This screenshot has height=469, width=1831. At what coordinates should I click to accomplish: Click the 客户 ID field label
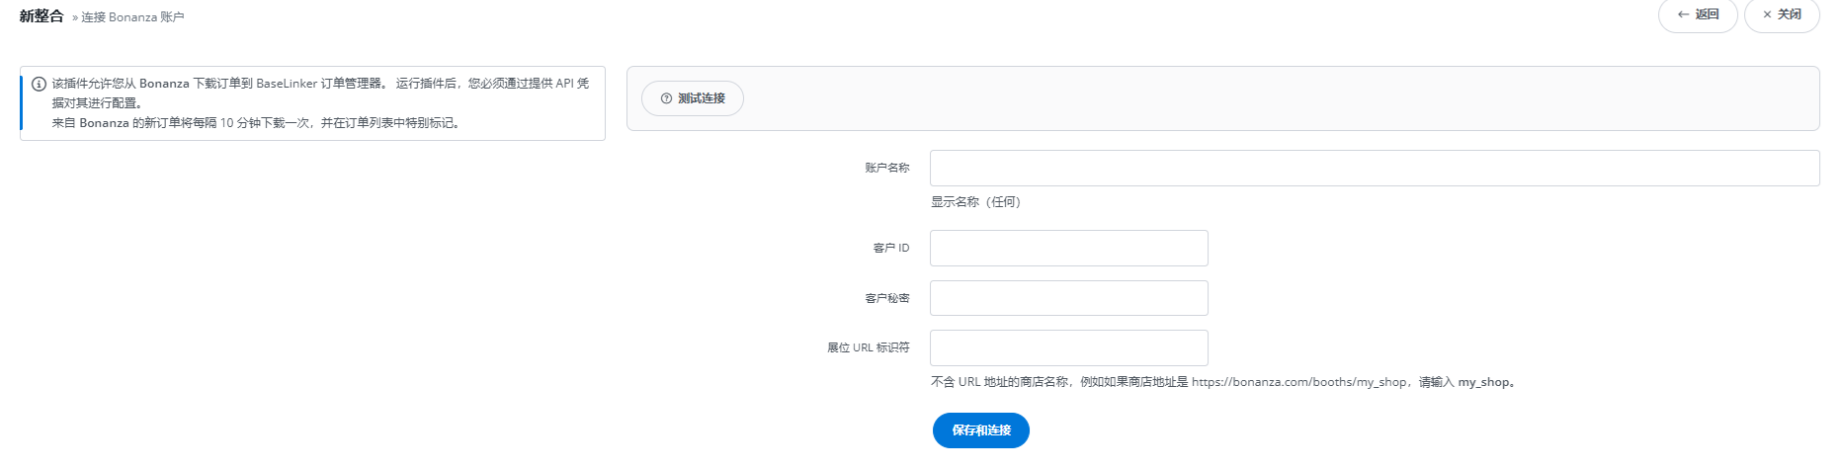pyautogui.click(x=891, y=248)
